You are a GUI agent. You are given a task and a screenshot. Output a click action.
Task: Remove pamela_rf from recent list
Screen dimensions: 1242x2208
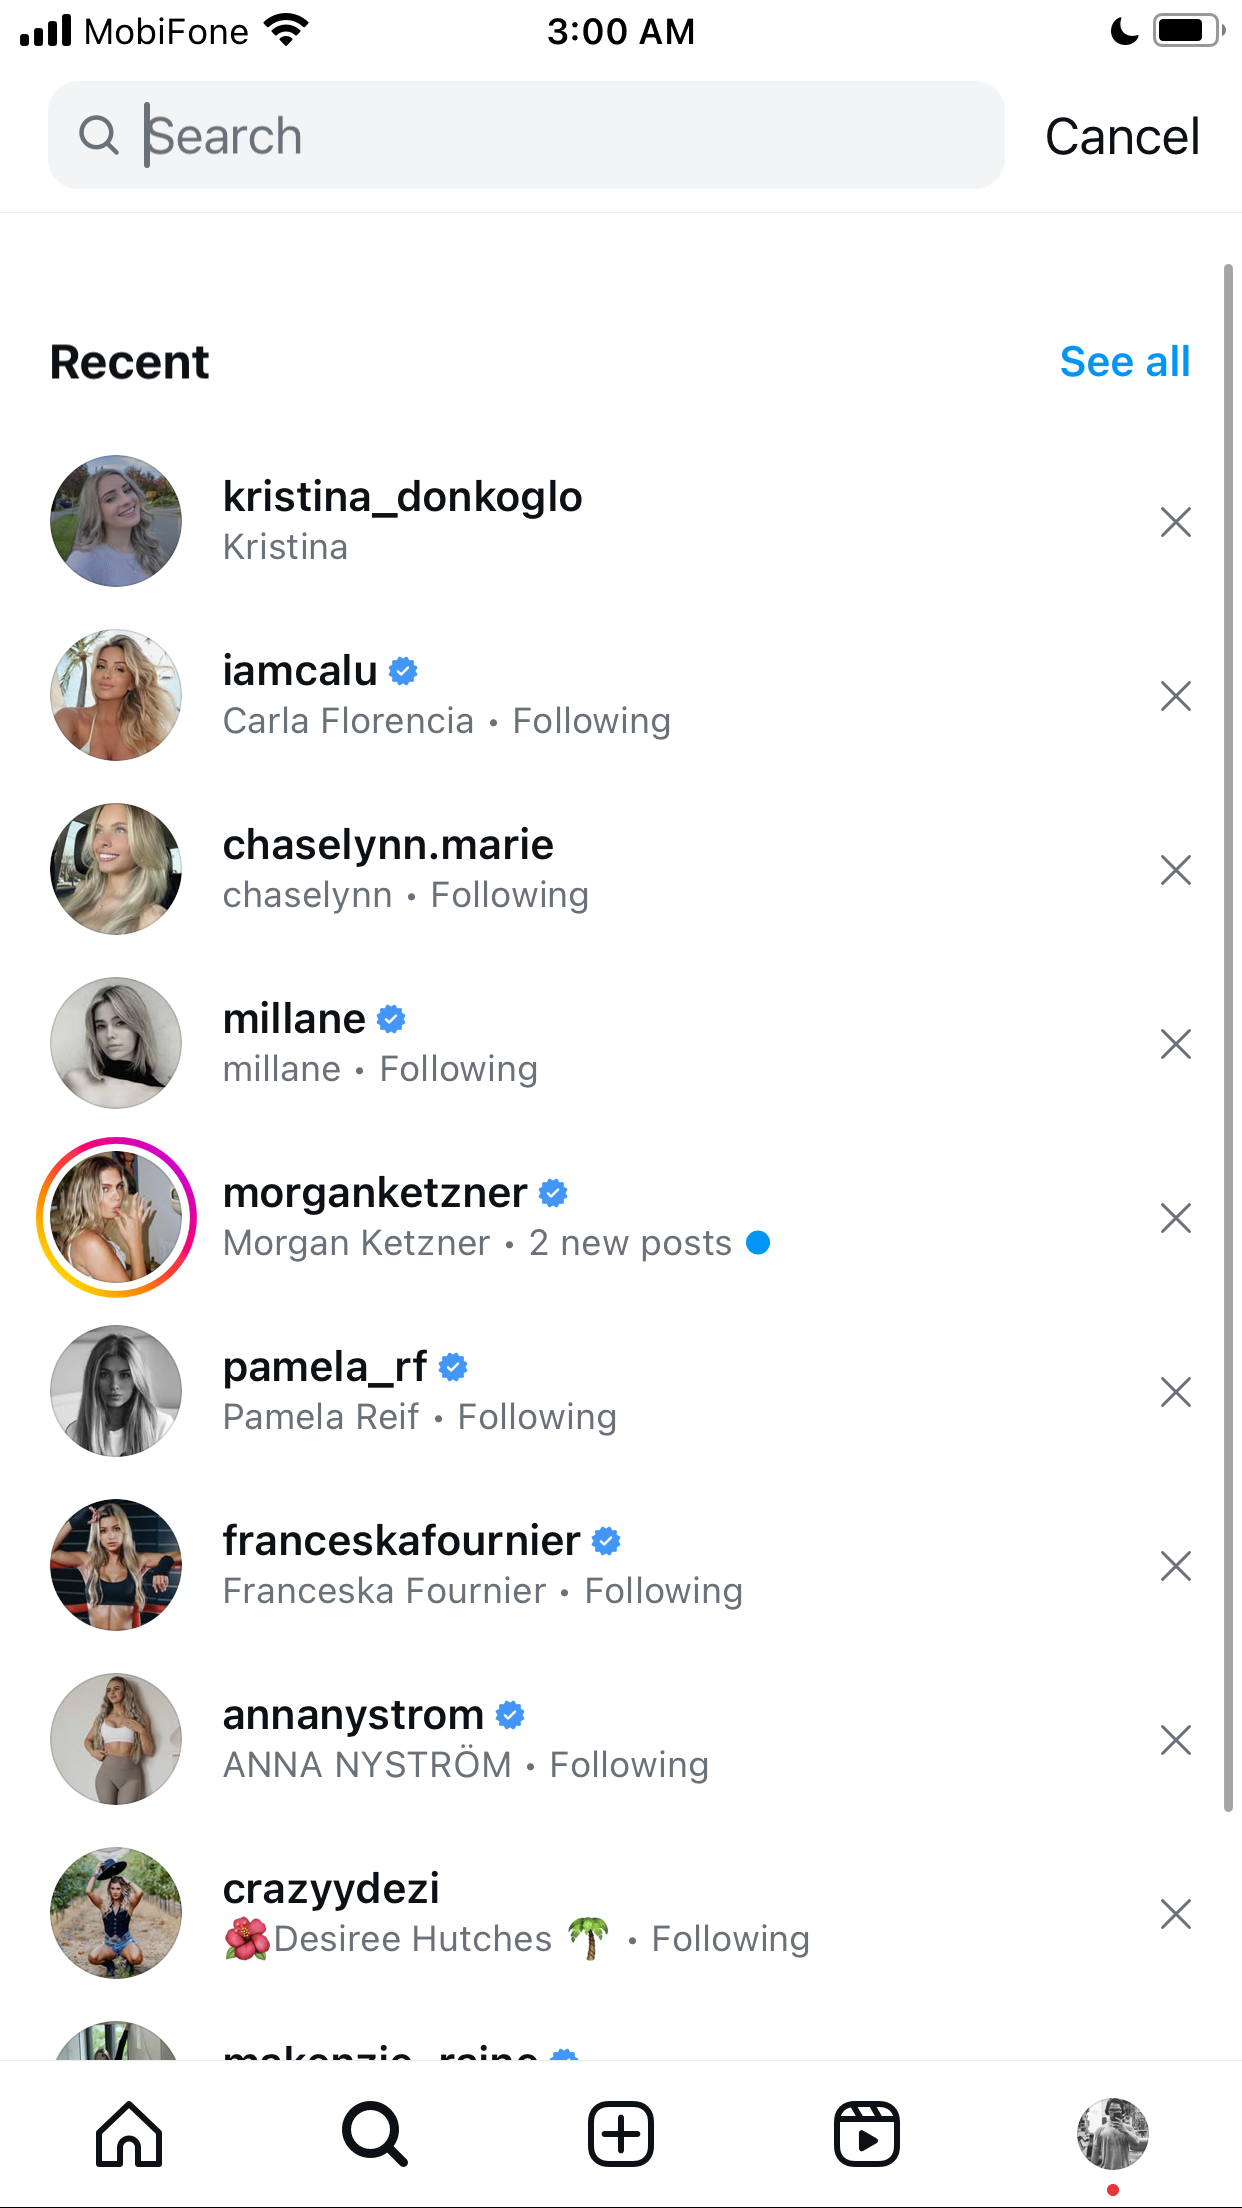1176,1391
